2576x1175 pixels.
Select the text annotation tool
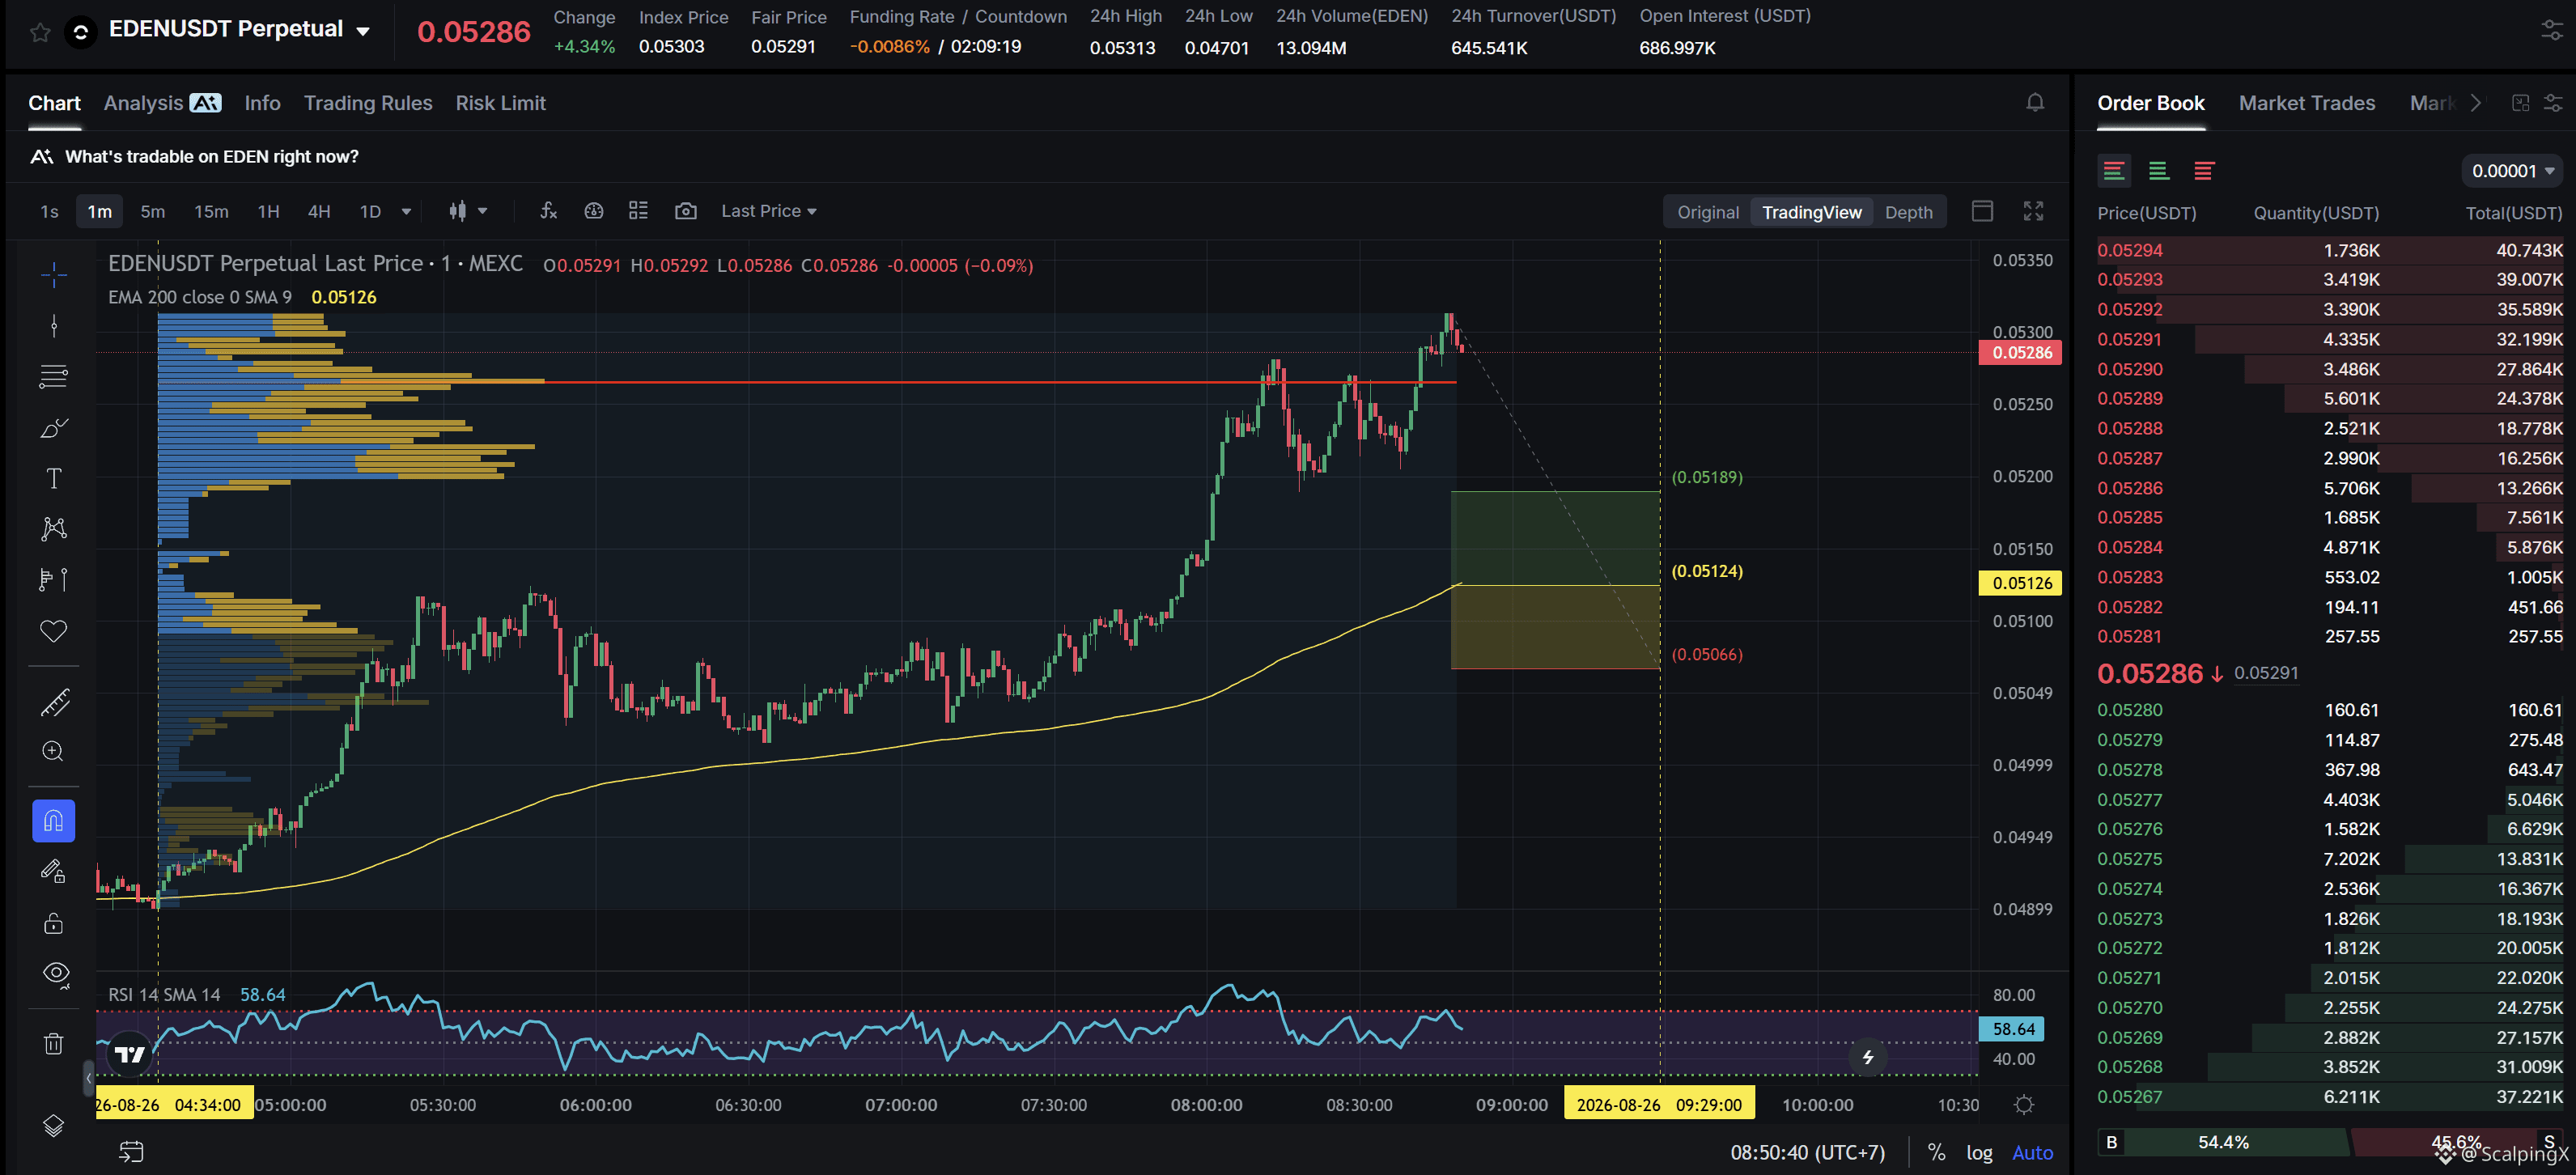tap(54, 478)
